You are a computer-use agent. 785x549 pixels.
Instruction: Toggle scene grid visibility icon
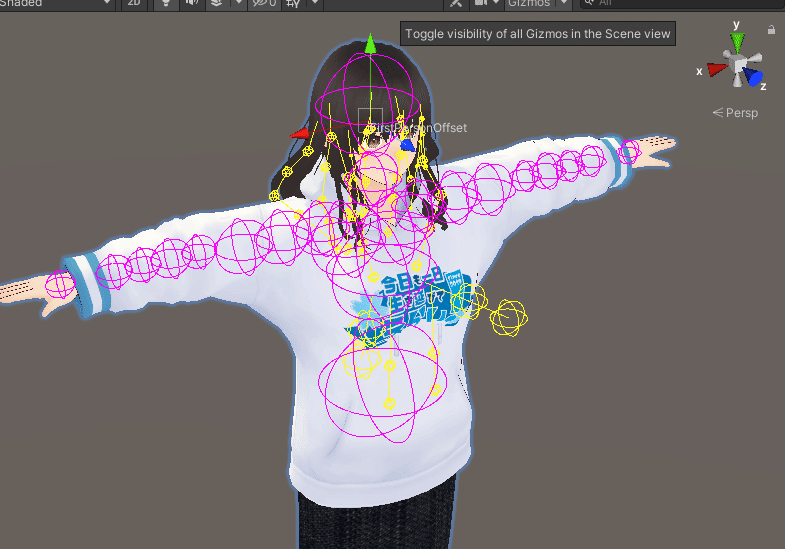(293, 3)
